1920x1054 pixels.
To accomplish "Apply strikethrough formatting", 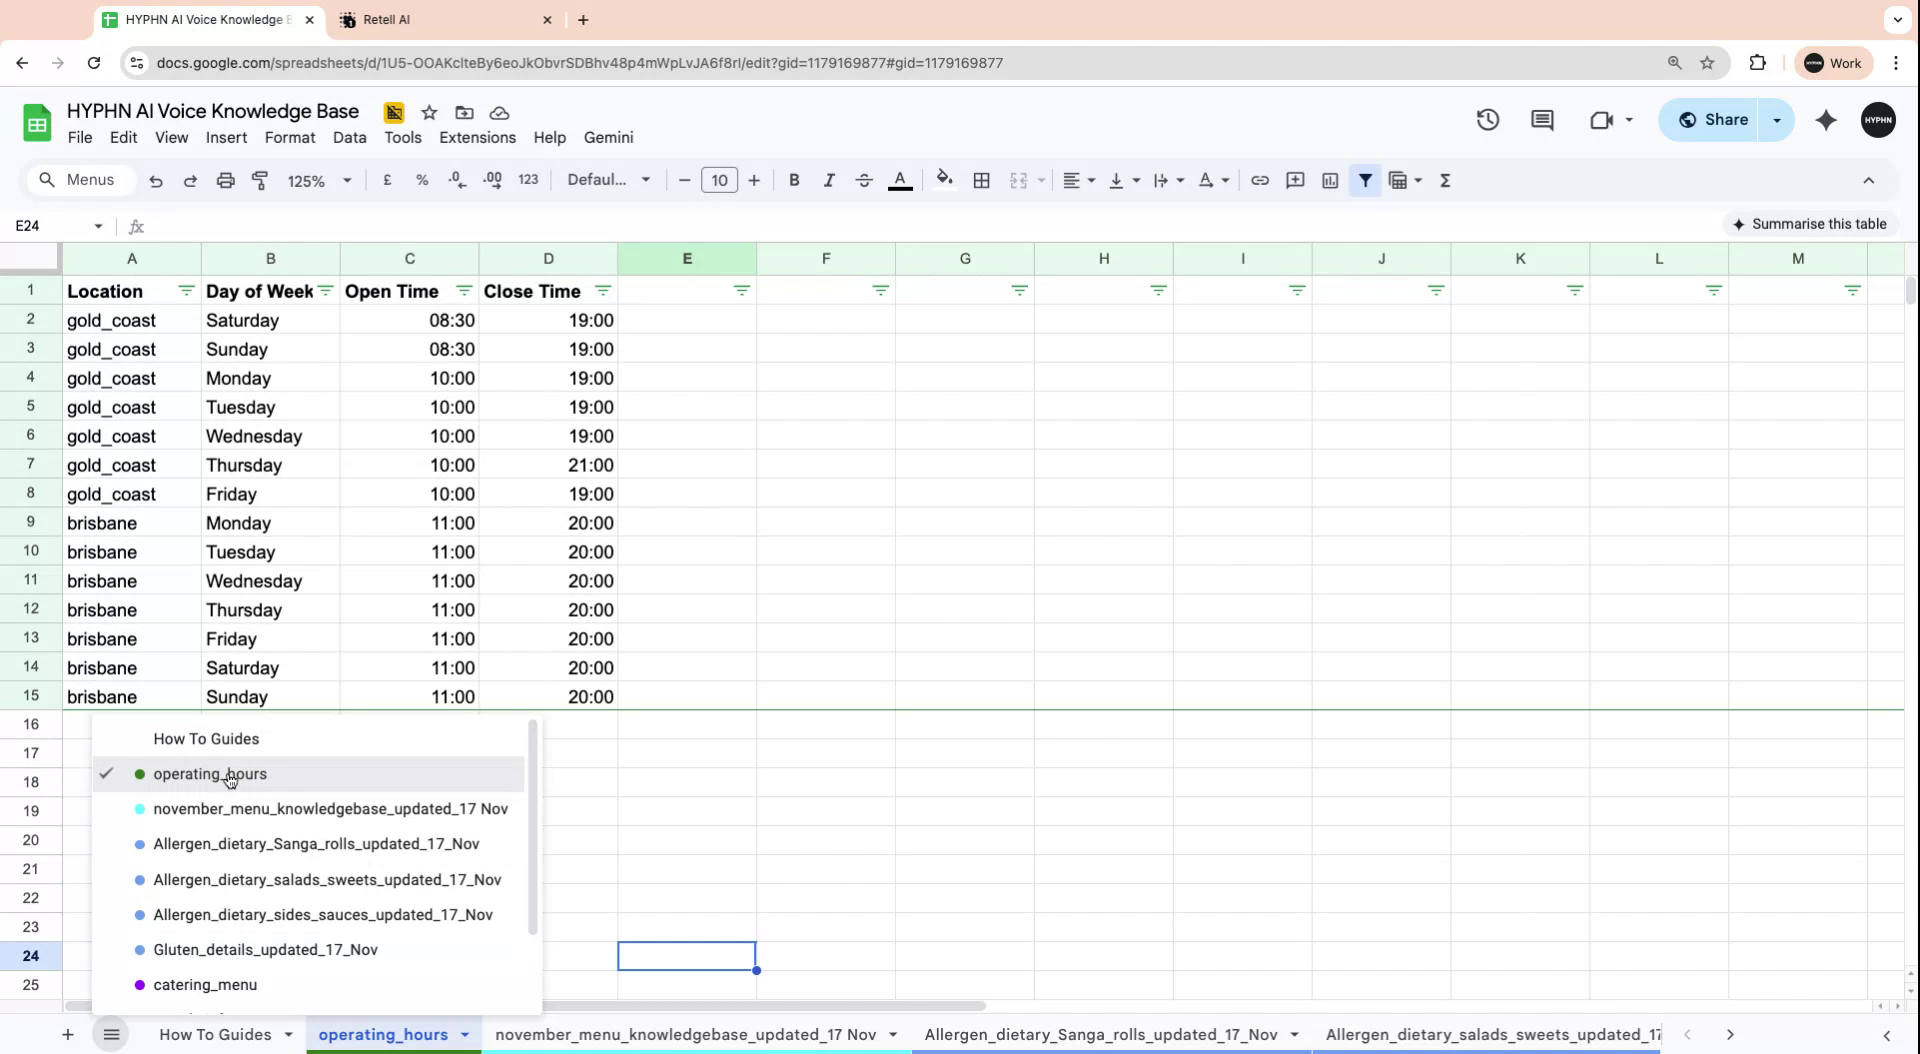I will [x=864, y=180].
